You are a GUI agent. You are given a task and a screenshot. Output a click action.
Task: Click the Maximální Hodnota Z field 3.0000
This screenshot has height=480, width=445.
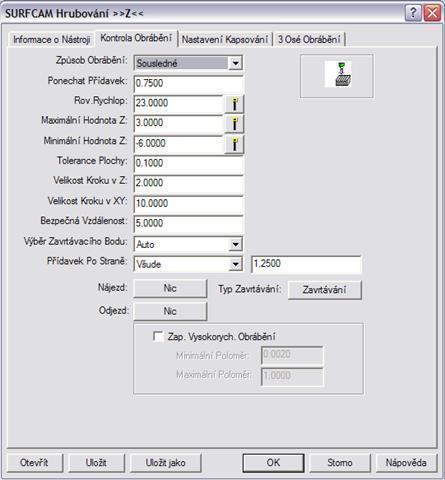179,123
